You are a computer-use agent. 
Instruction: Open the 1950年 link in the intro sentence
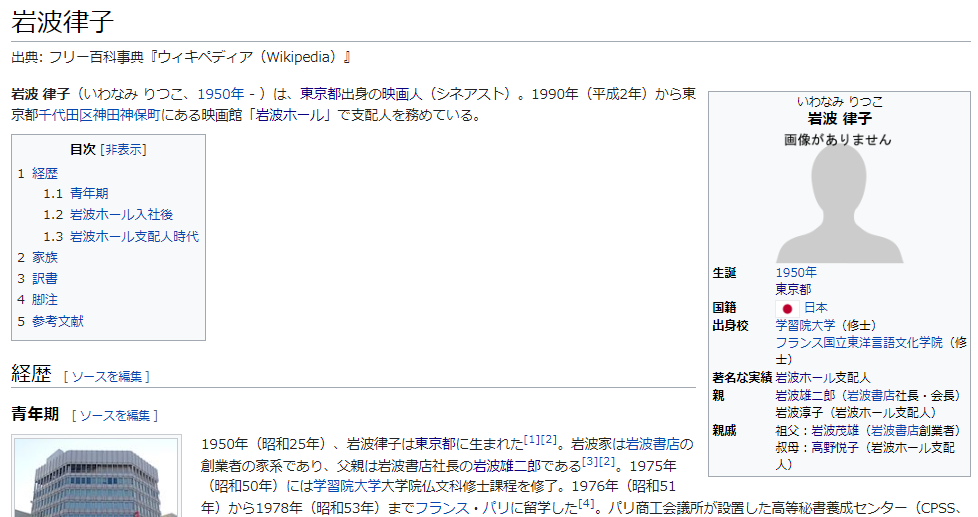[220, 94]
